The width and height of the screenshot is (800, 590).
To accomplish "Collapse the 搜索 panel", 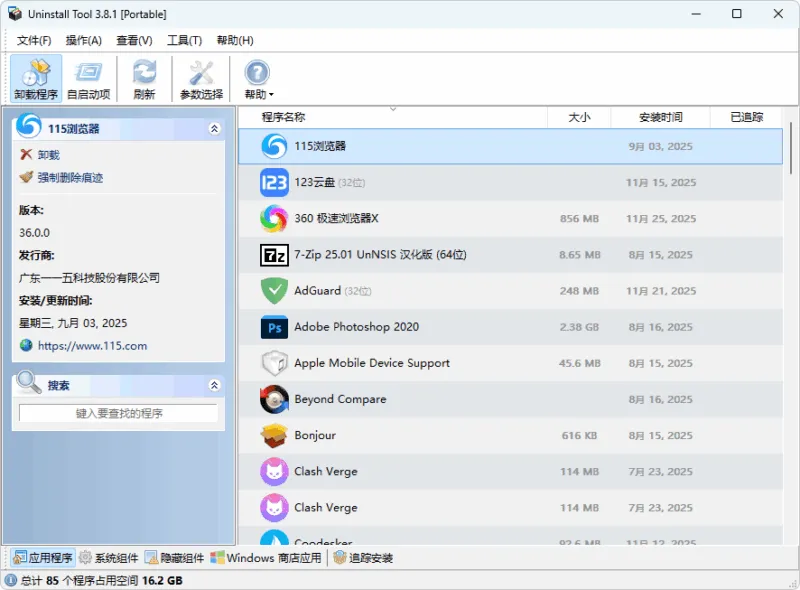I will tap(214, 385).
